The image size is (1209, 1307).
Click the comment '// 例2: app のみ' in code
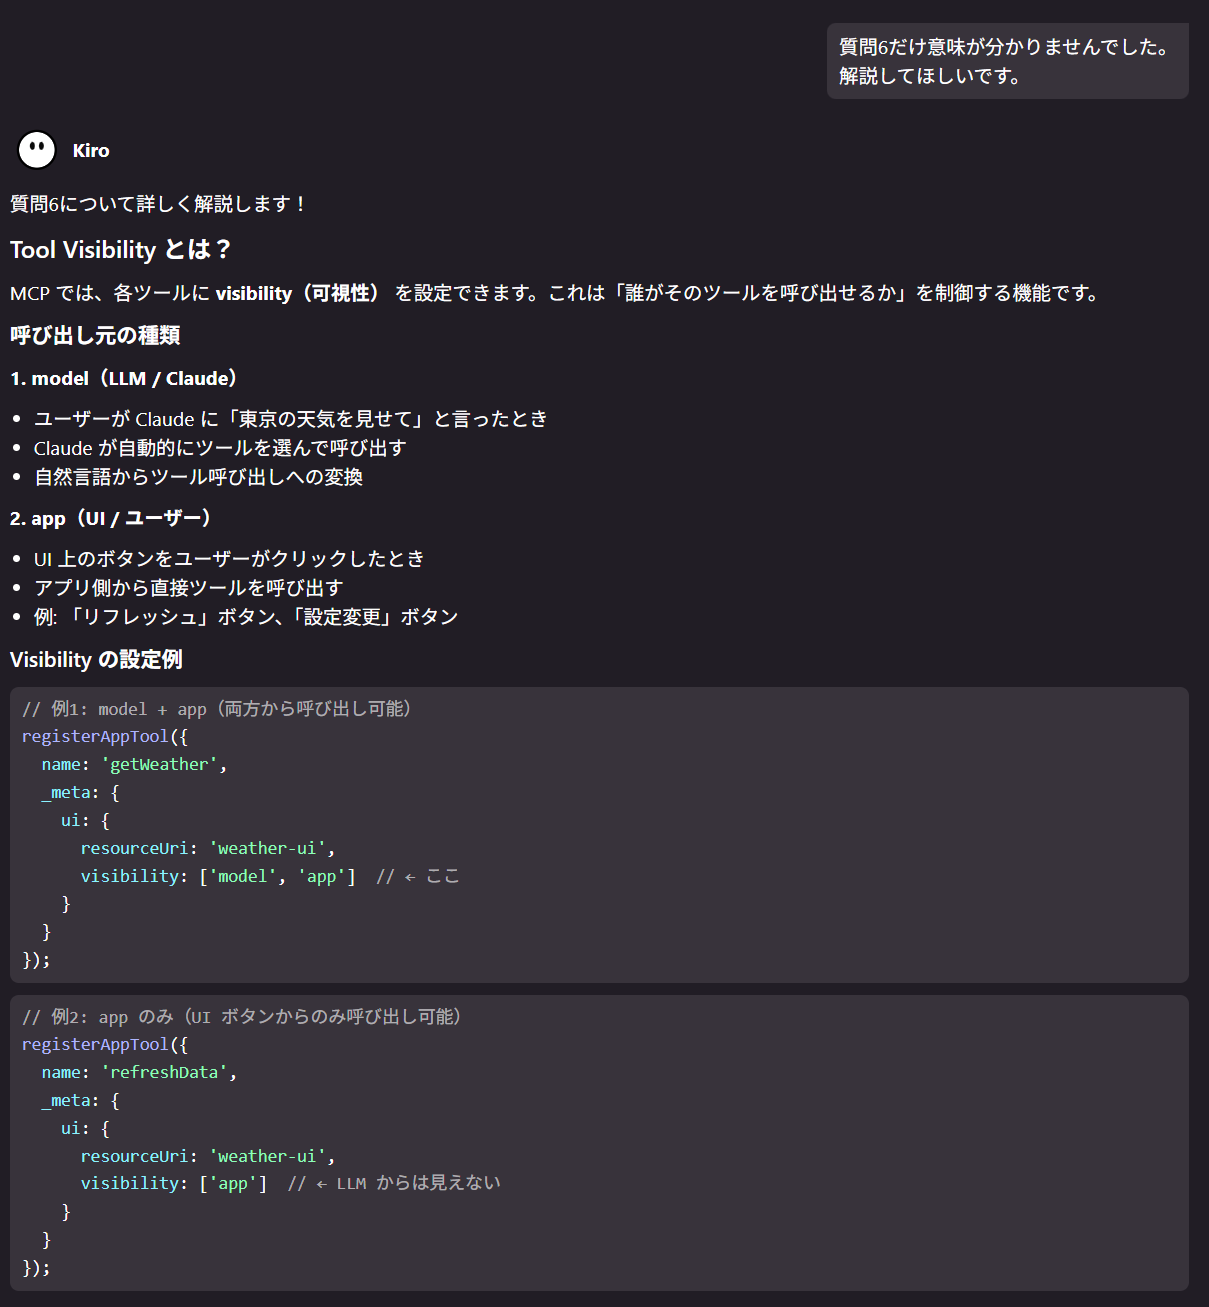[x=242, y=1017]
